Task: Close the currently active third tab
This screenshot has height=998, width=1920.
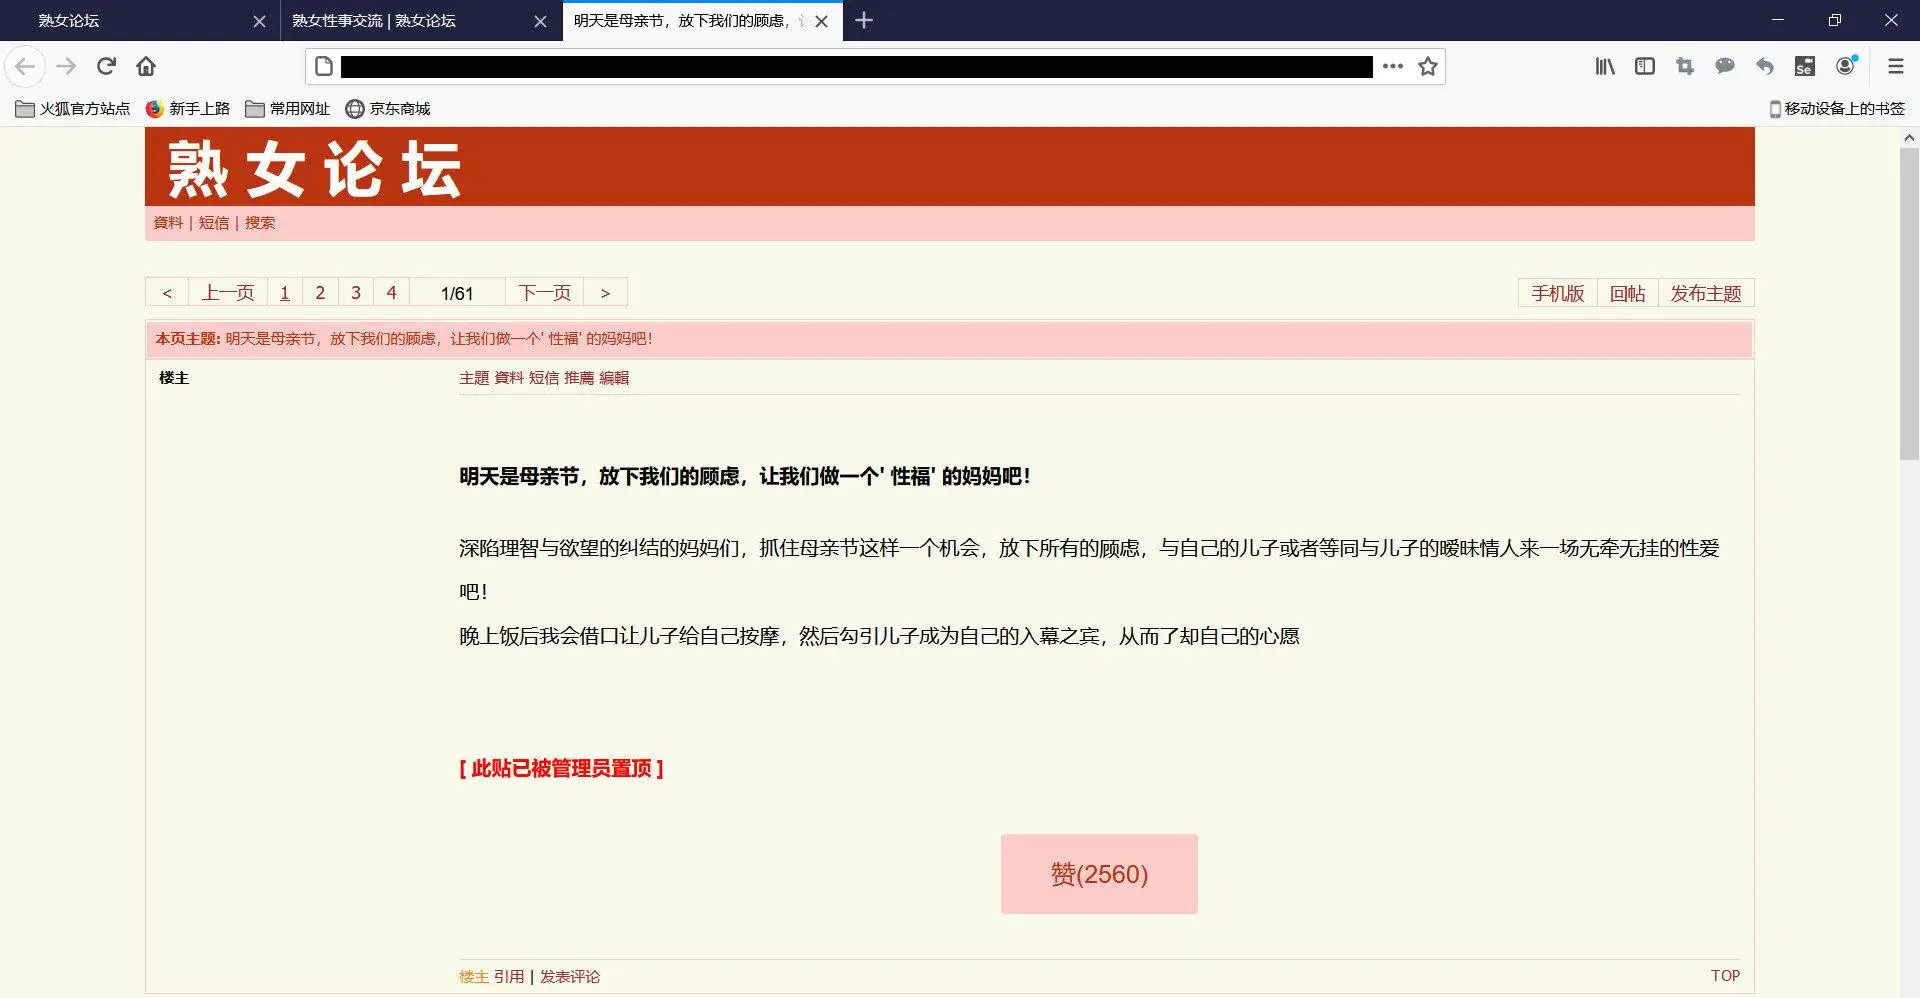Action: click(x=821, y=21)
